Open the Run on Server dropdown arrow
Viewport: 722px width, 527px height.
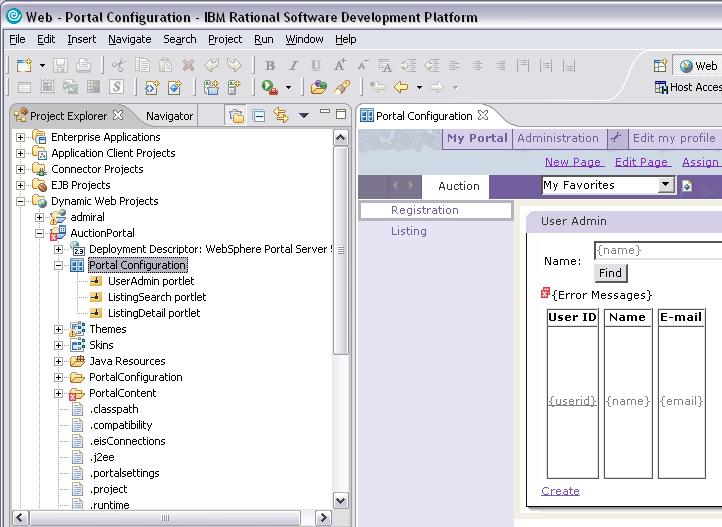pyautogui.click(x=288, y=87)
